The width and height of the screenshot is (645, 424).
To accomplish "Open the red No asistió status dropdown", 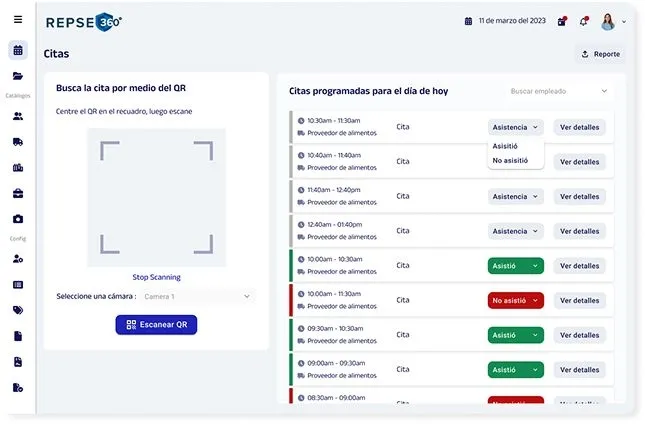I will pos(515,301).
